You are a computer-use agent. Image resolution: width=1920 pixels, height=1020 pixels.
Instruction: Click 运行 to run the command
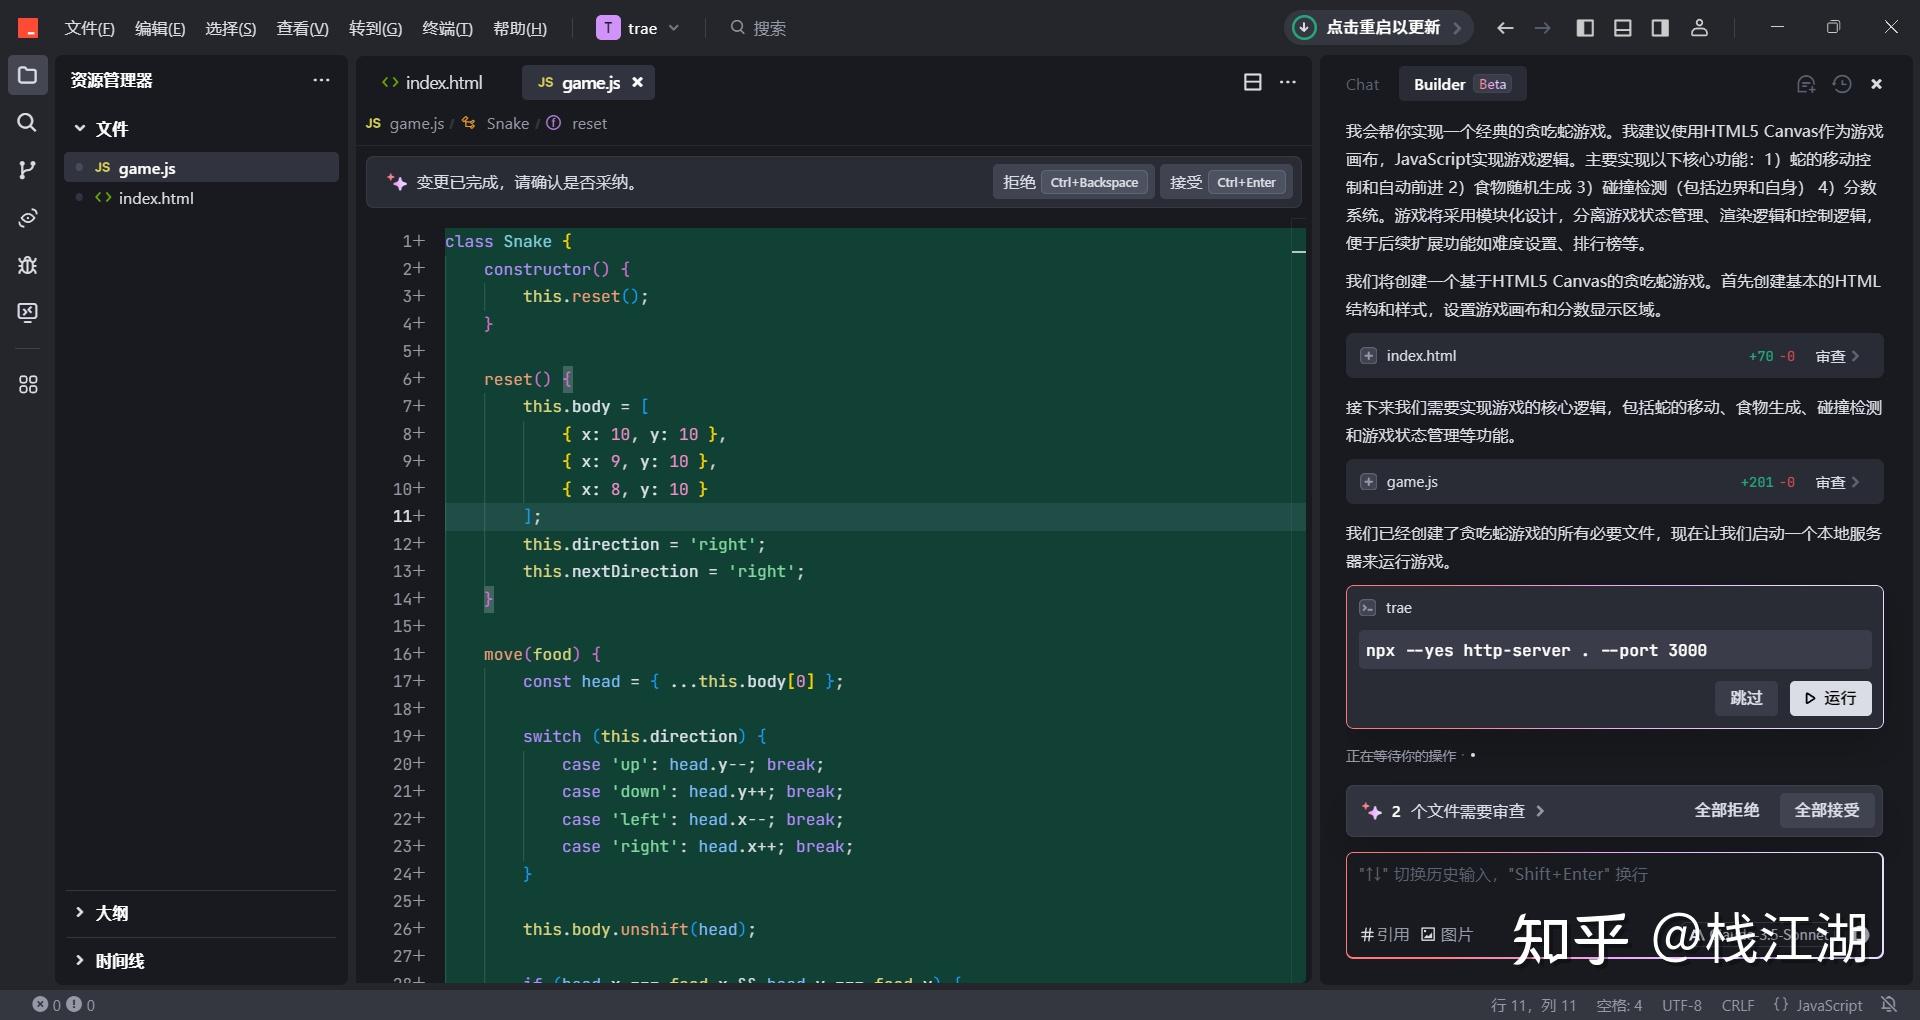(x=1830, y=698)
